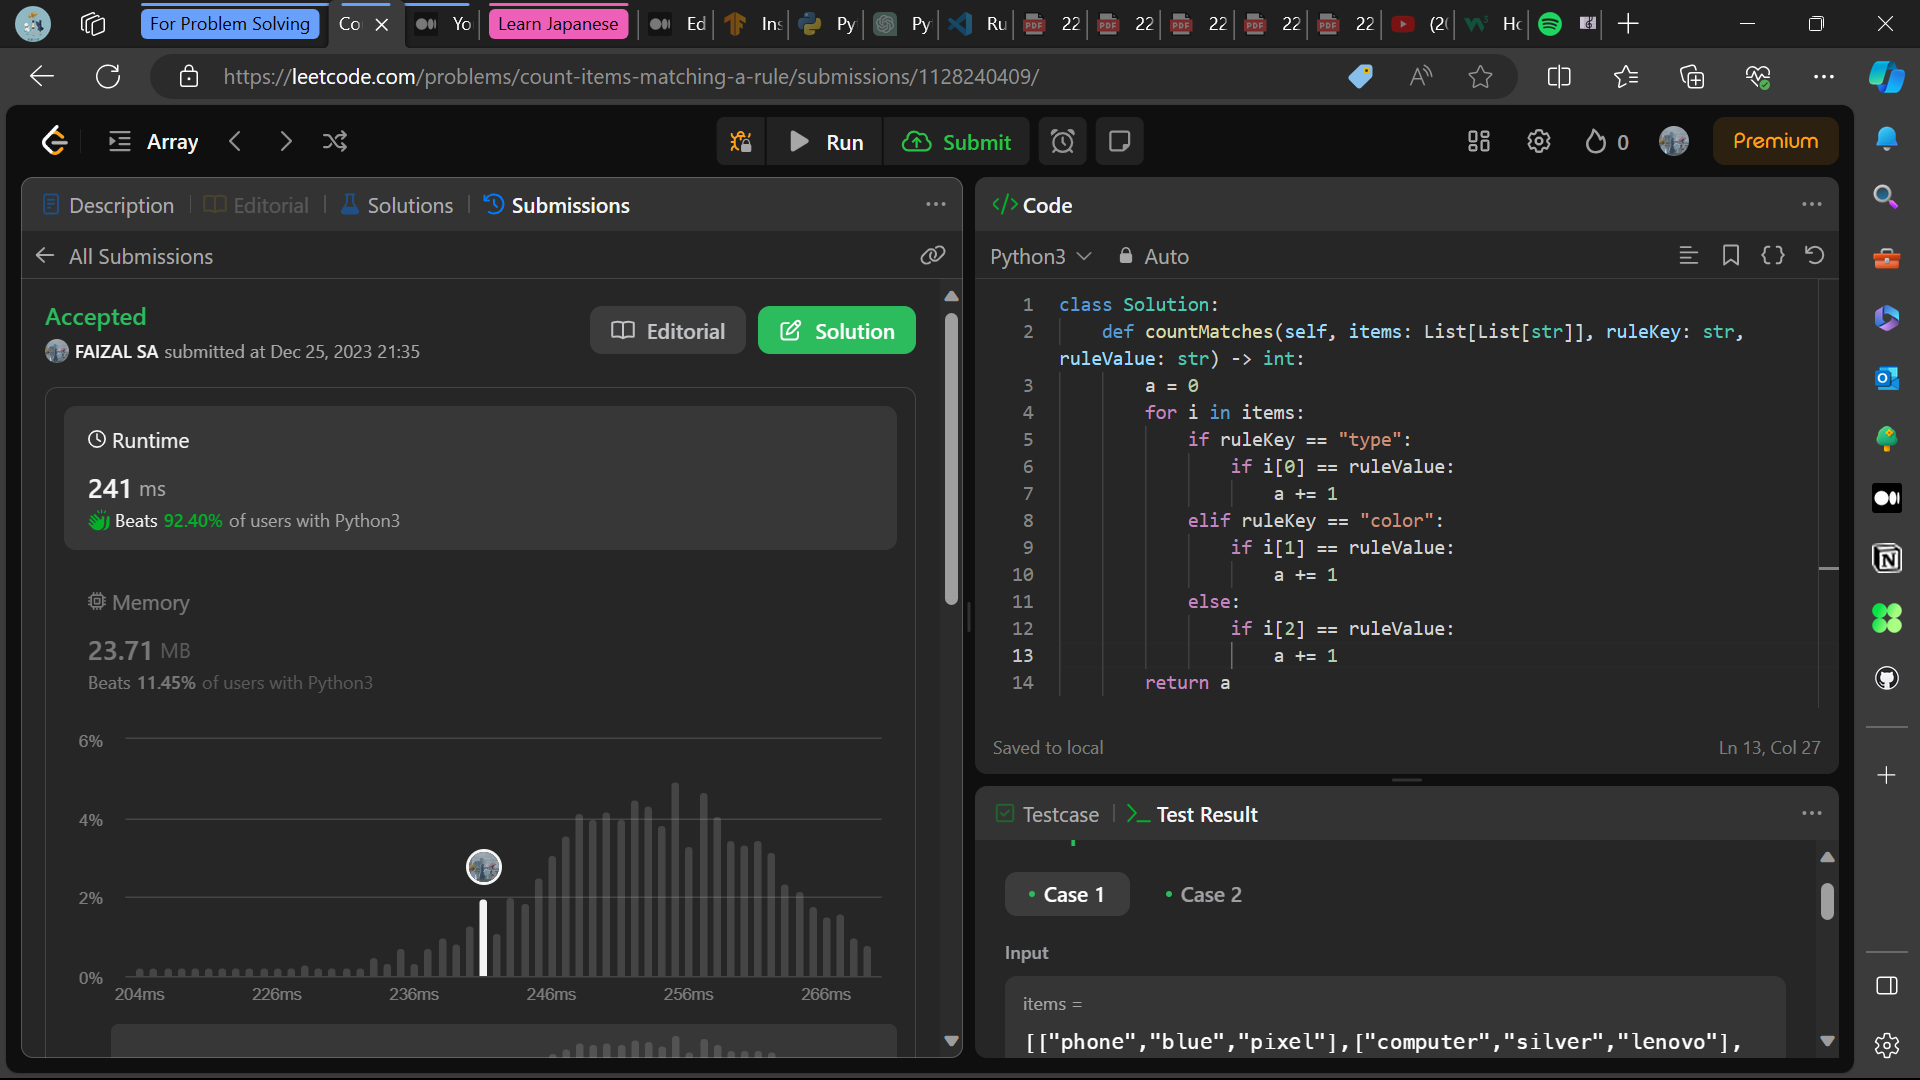The height and width of the screenshot is (1080, 1920).
Task: Open the notes sticky icon
Action: [x=1119, y=142]
